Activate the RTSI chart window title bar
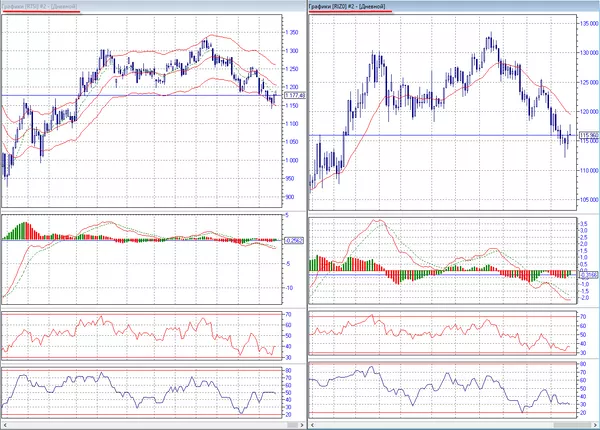The width and height of the screenshot is (600, 430). [153, 6]
